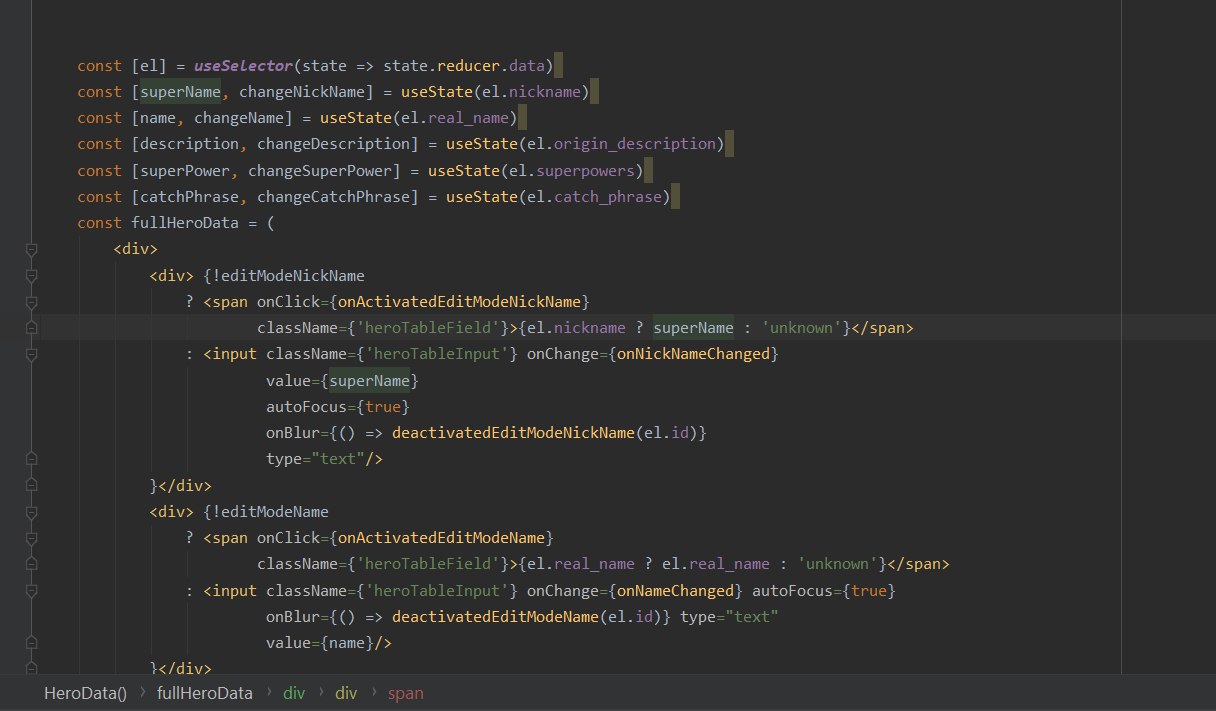Click onNickNameChanged handler name

(x=692, y=354)
